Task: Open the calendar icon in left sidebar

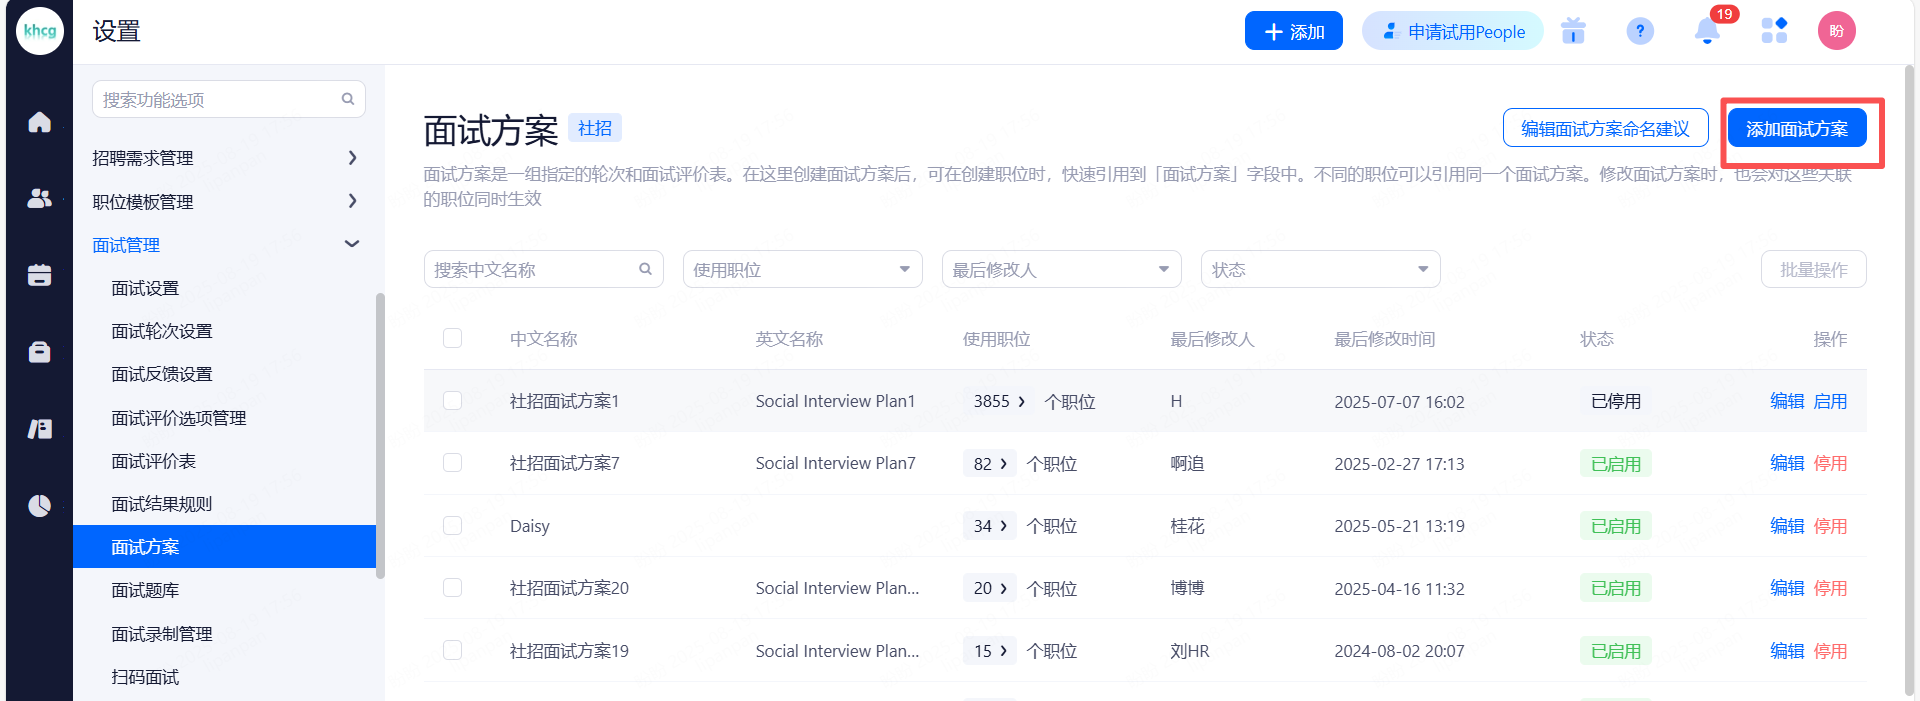Action: click(x=39, y=275)
